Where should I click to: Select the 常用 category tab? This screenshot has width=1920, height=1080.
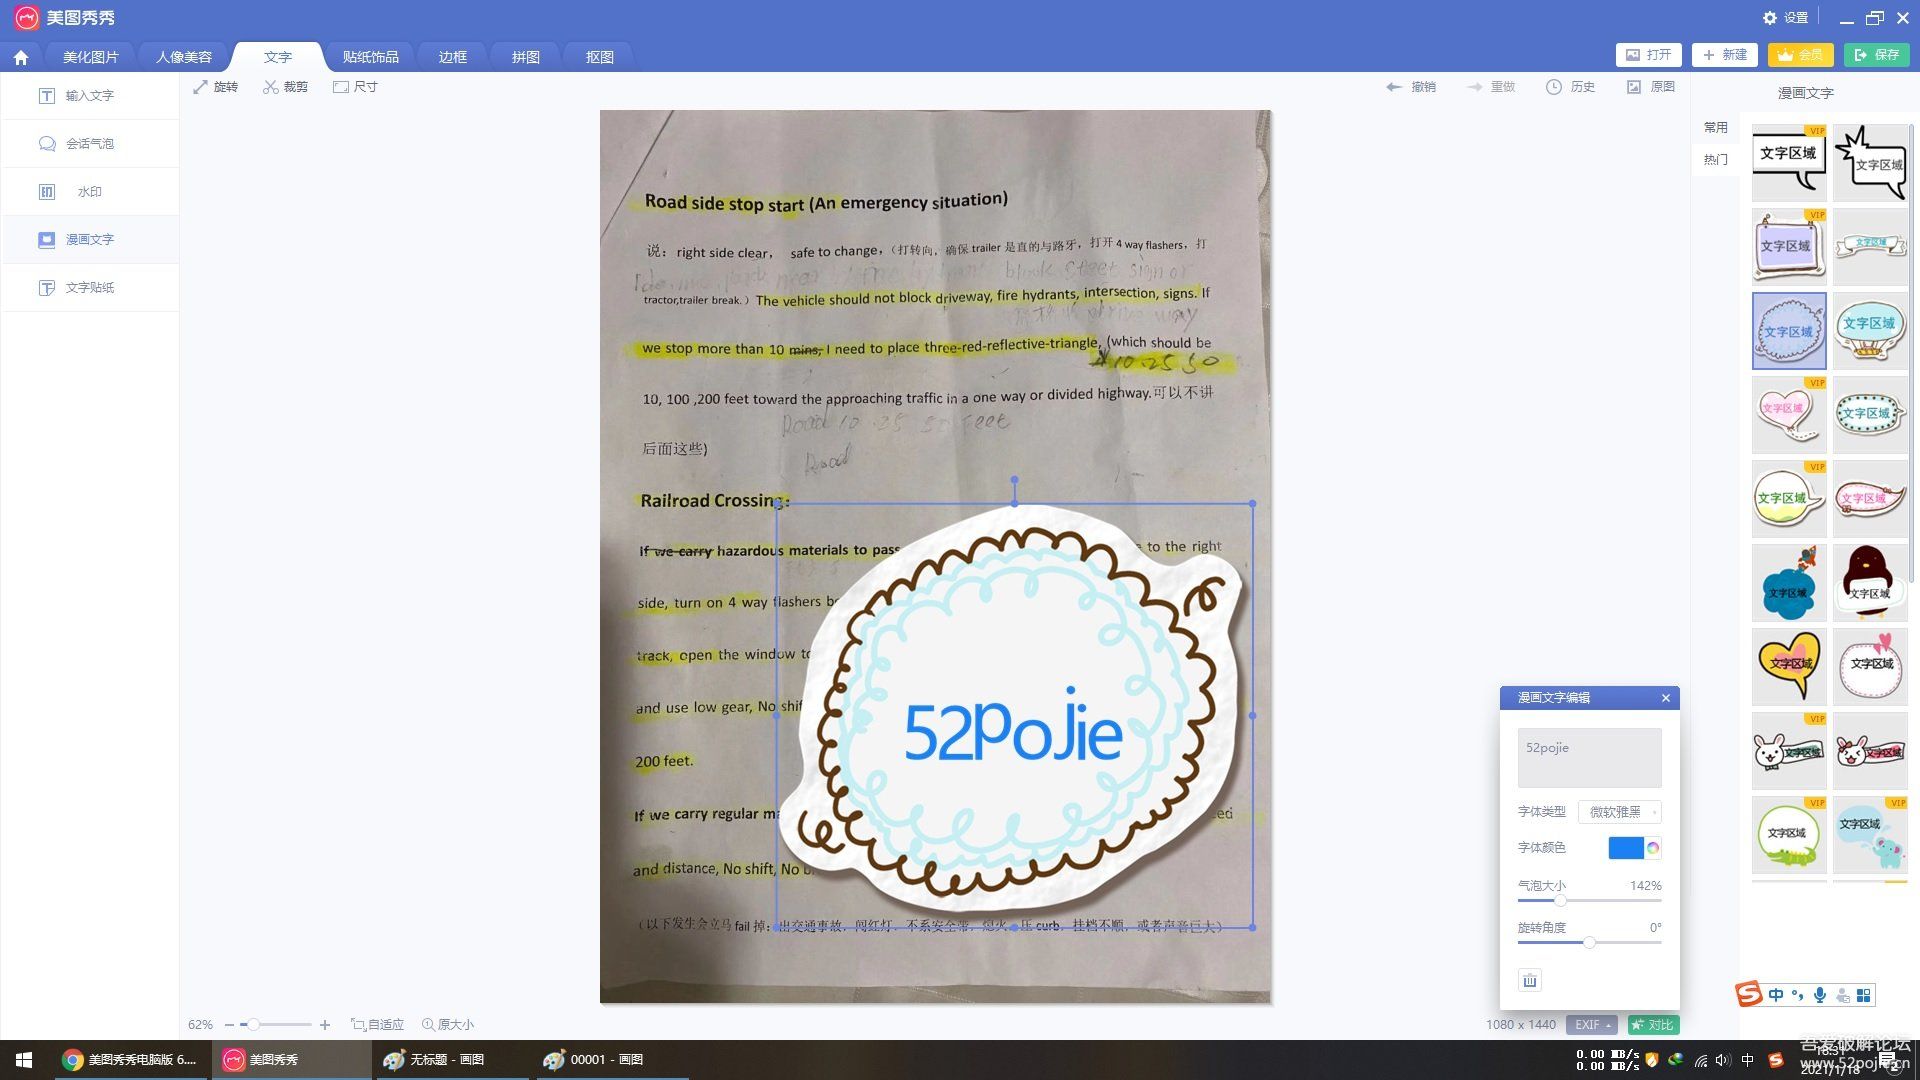pos(1716,128)
